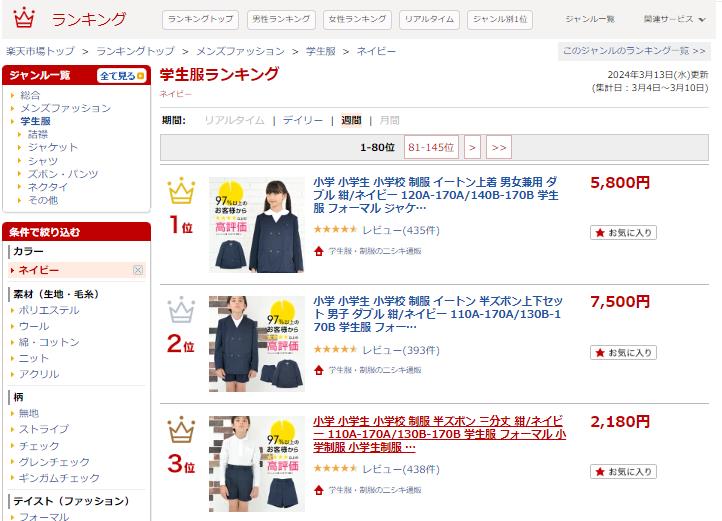Viewport: 722px width, 521px height.
Task: Click the bronze crown icon for rank 3
Action: point(181,429)
